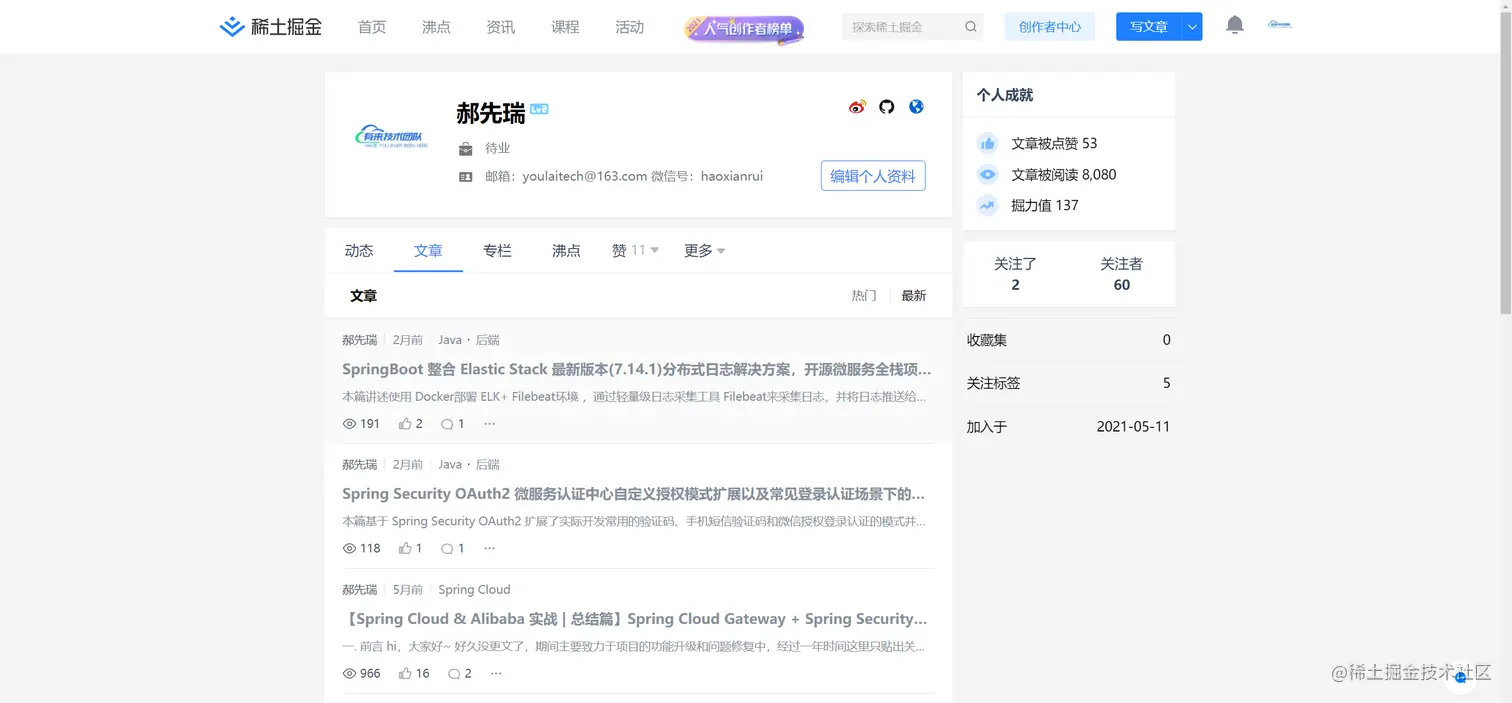
Task: Click the join date 2021-05-11
Action: (1133, 427)
